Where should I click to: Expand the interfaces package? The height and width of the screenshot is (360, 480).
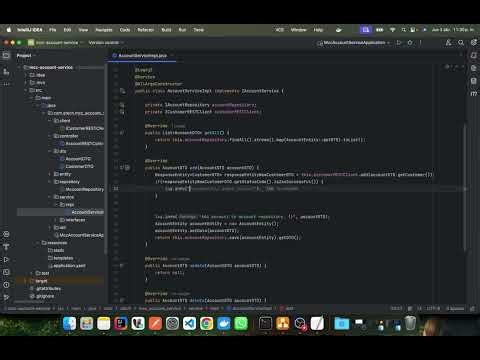[56, 220]
